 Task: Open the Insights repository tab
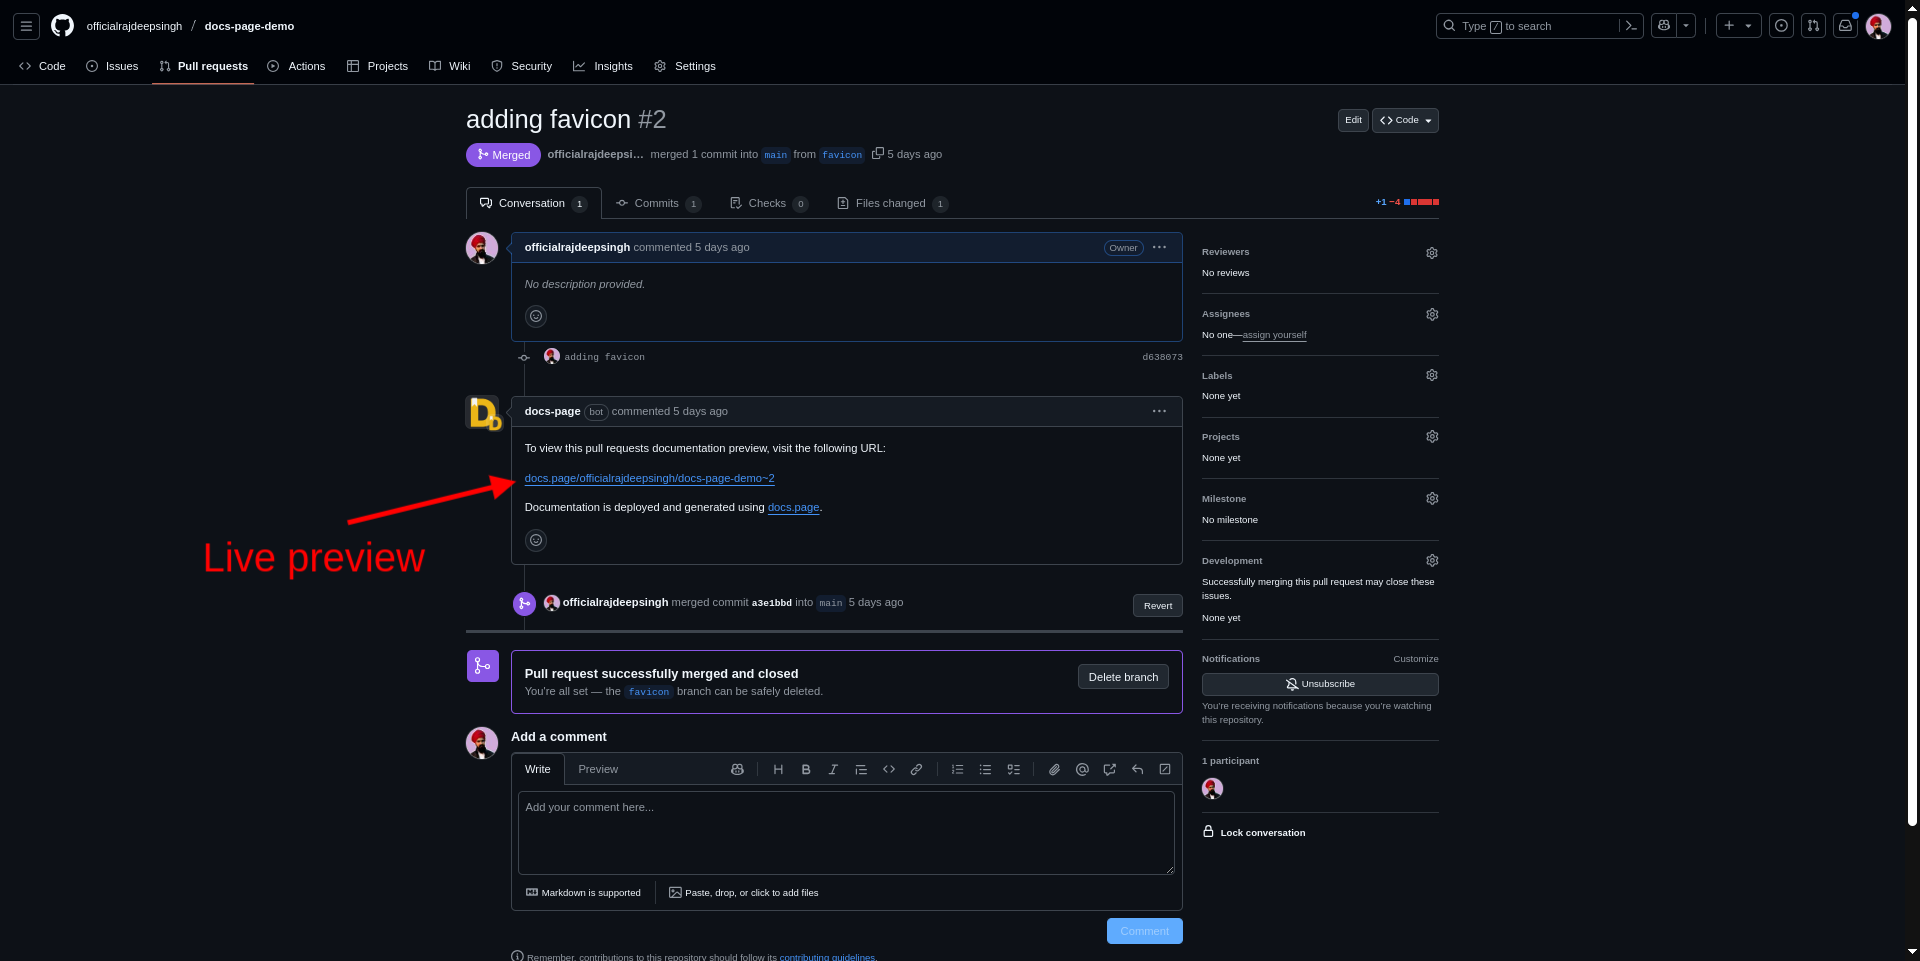click(603, 66)
